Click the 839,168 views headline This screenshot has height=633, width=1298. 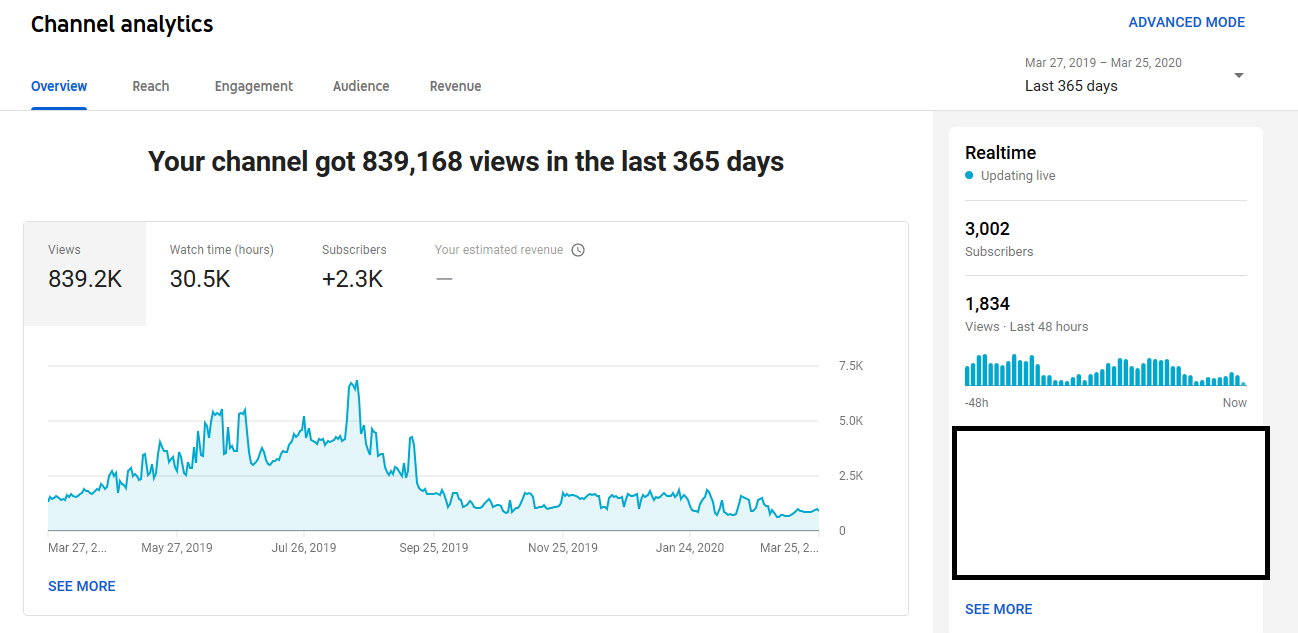point(466,162)
